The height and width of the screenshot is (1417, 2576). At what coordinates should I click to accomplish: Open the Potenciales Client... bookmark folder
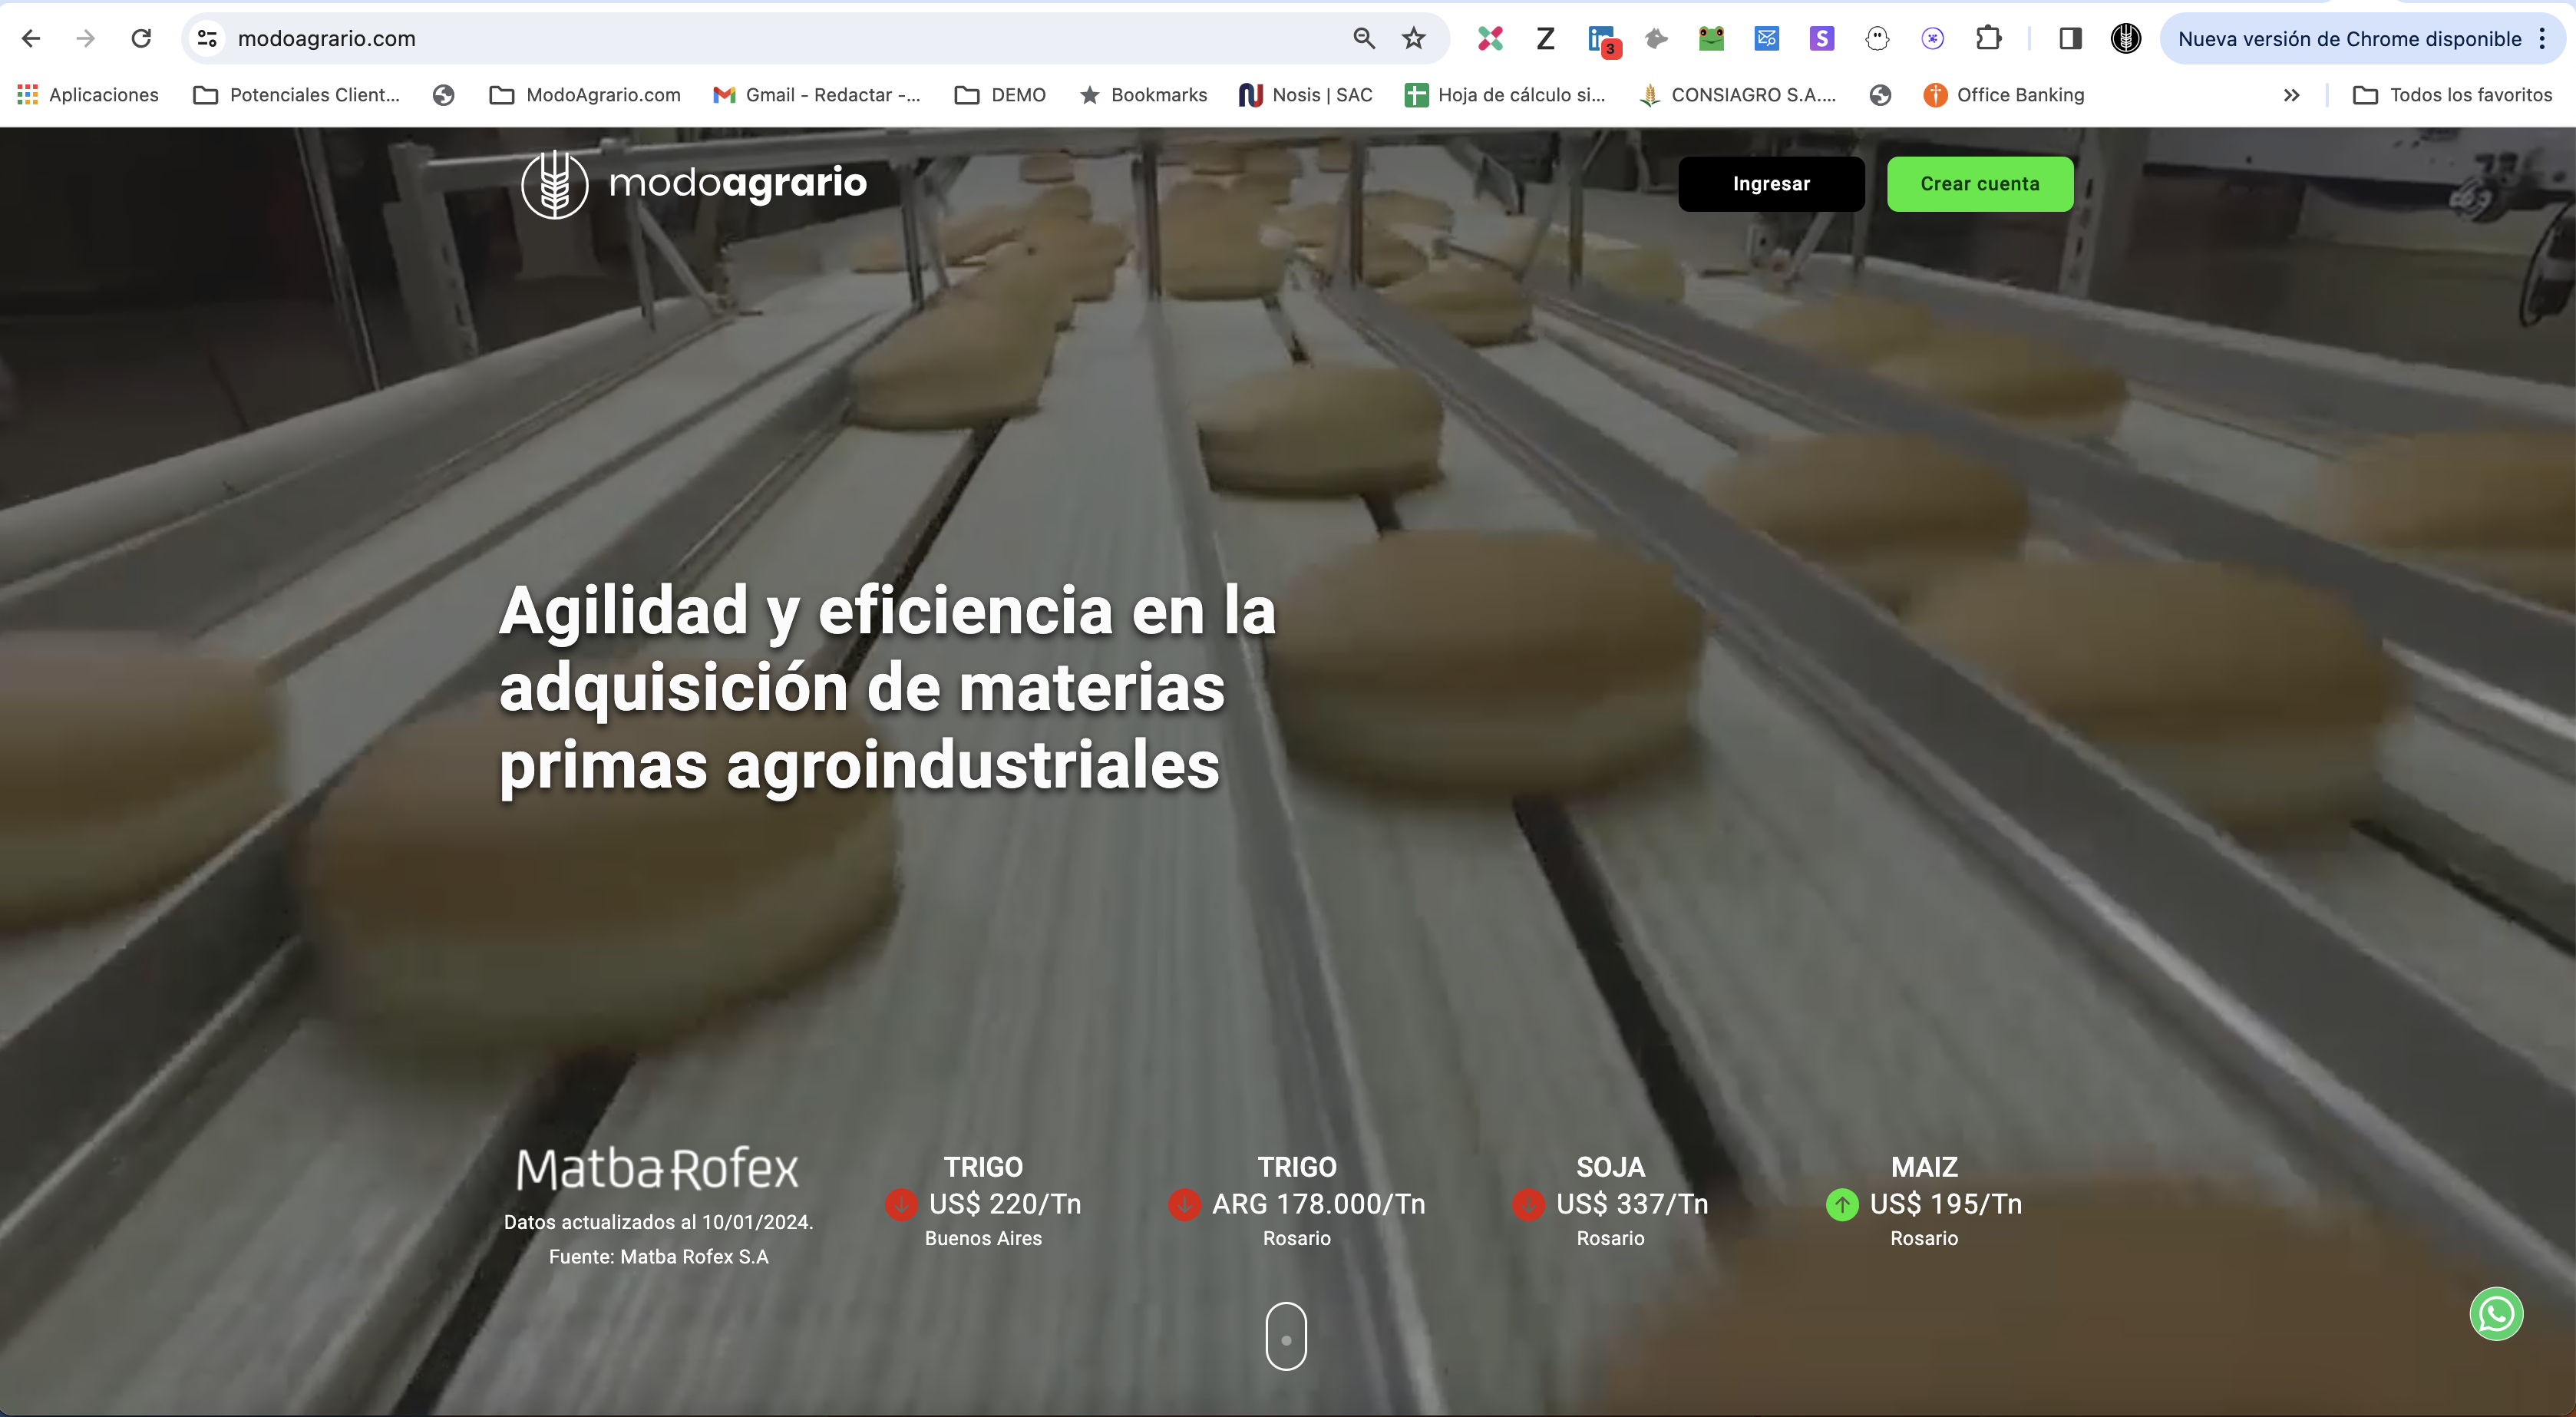pos(296,95)
